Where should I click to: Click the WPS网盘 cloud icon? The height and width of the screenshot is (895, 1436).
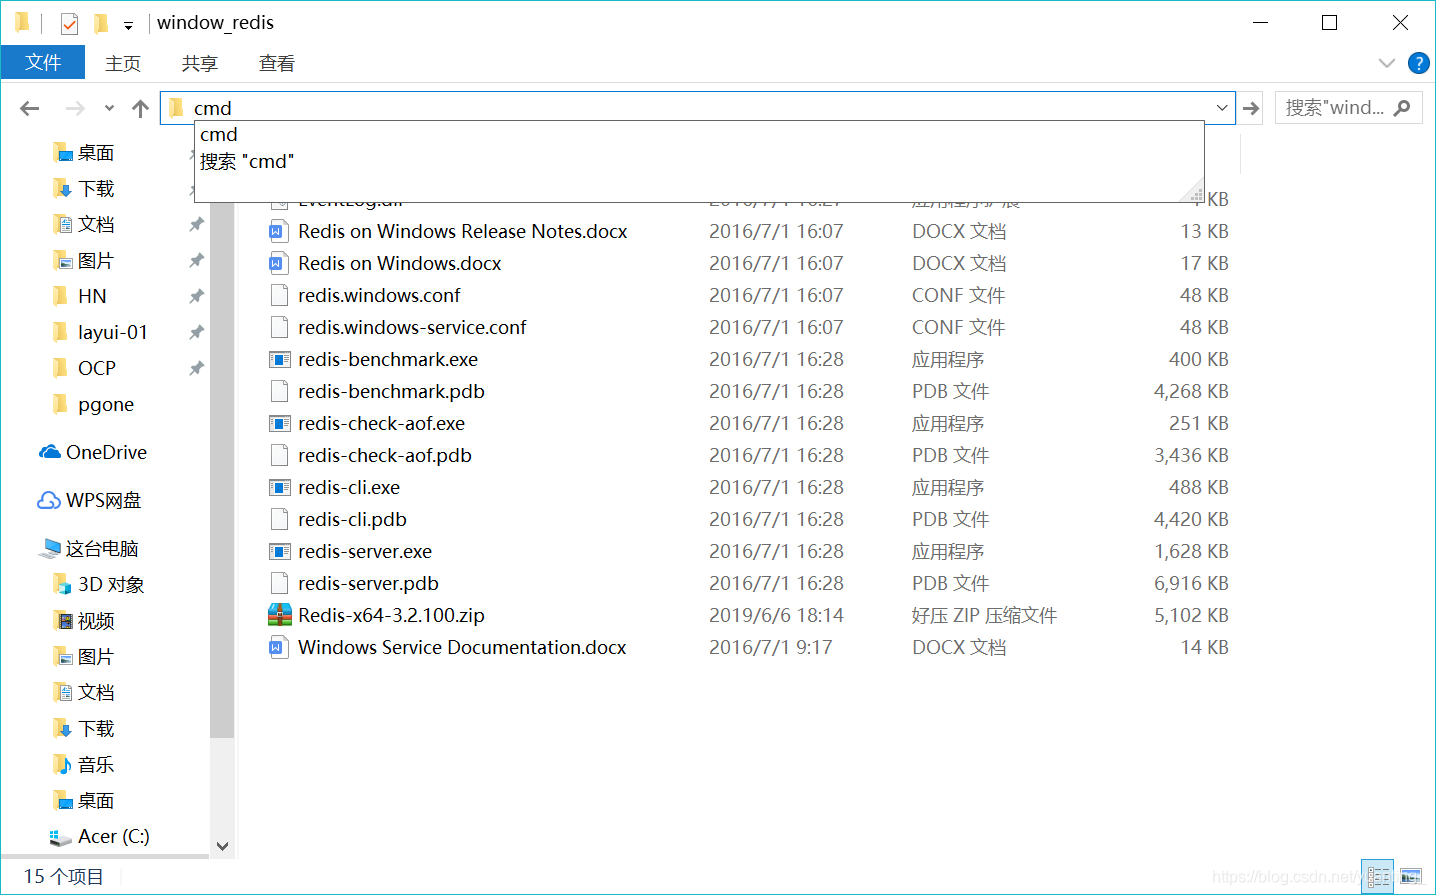(49, 500)
